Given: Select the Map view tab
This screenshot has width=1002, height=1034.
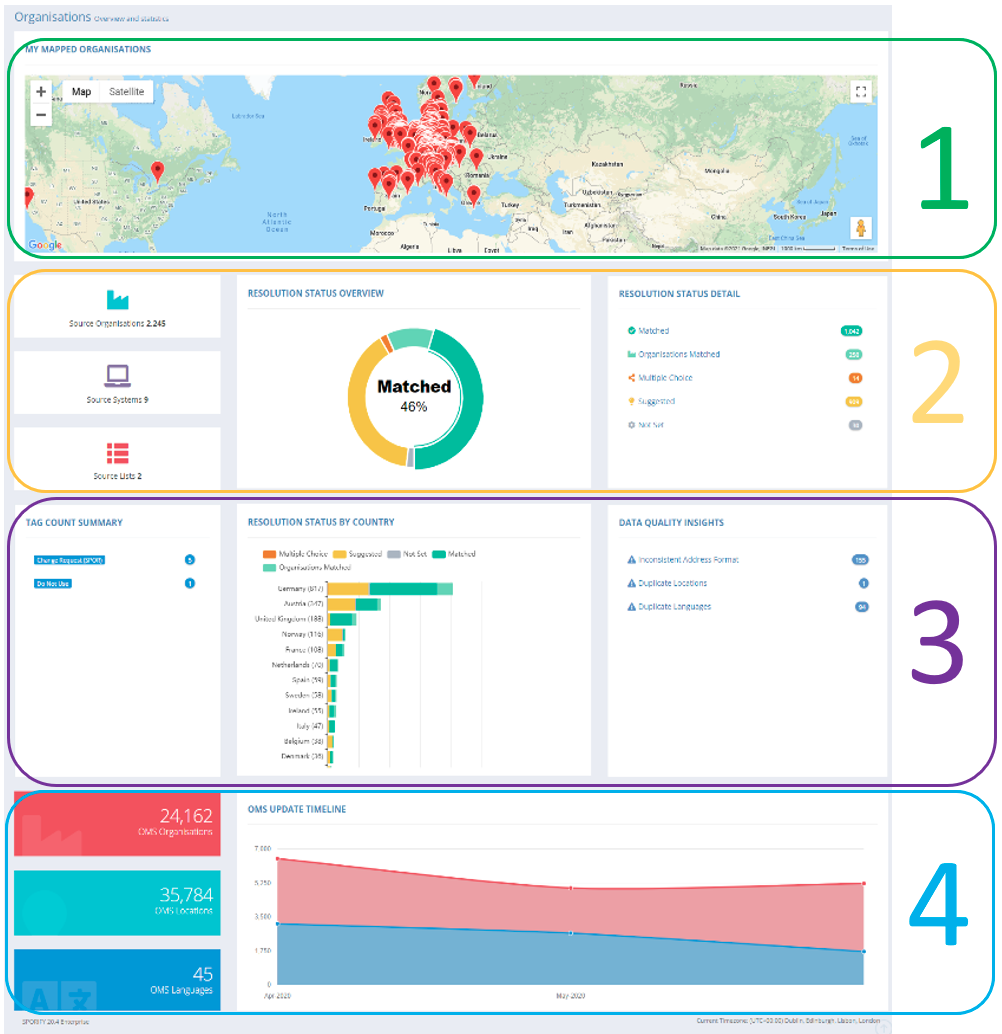Looking at the screenshot, I should (x=81, y=92).
